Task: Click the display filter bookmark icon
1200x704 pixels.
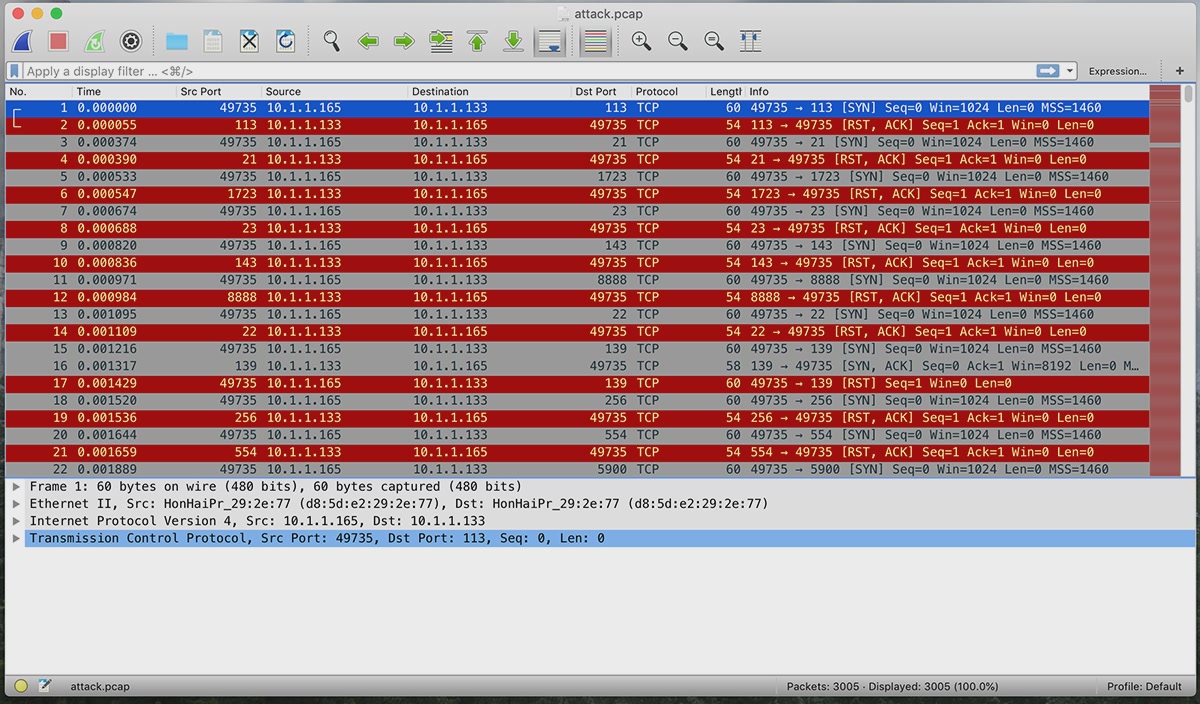Action: 15,71
